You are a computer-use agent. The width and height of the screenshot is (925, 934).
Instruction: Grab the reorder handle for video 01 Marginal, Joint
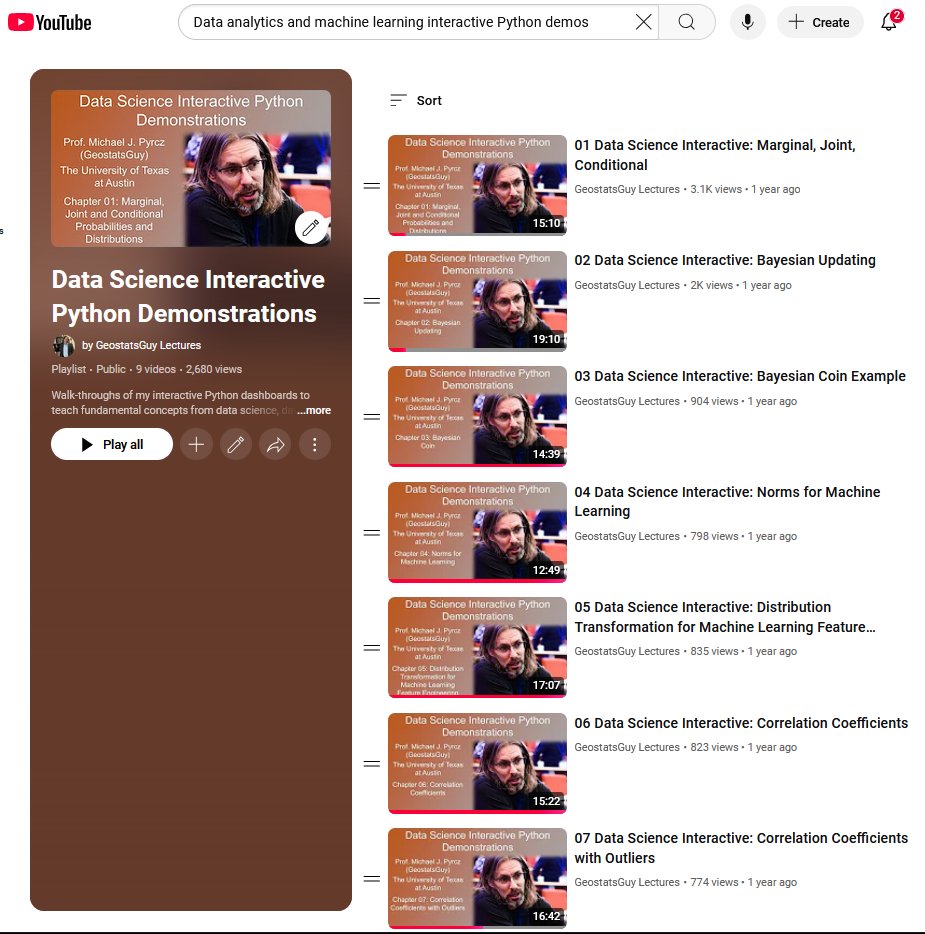pos(372,186)
